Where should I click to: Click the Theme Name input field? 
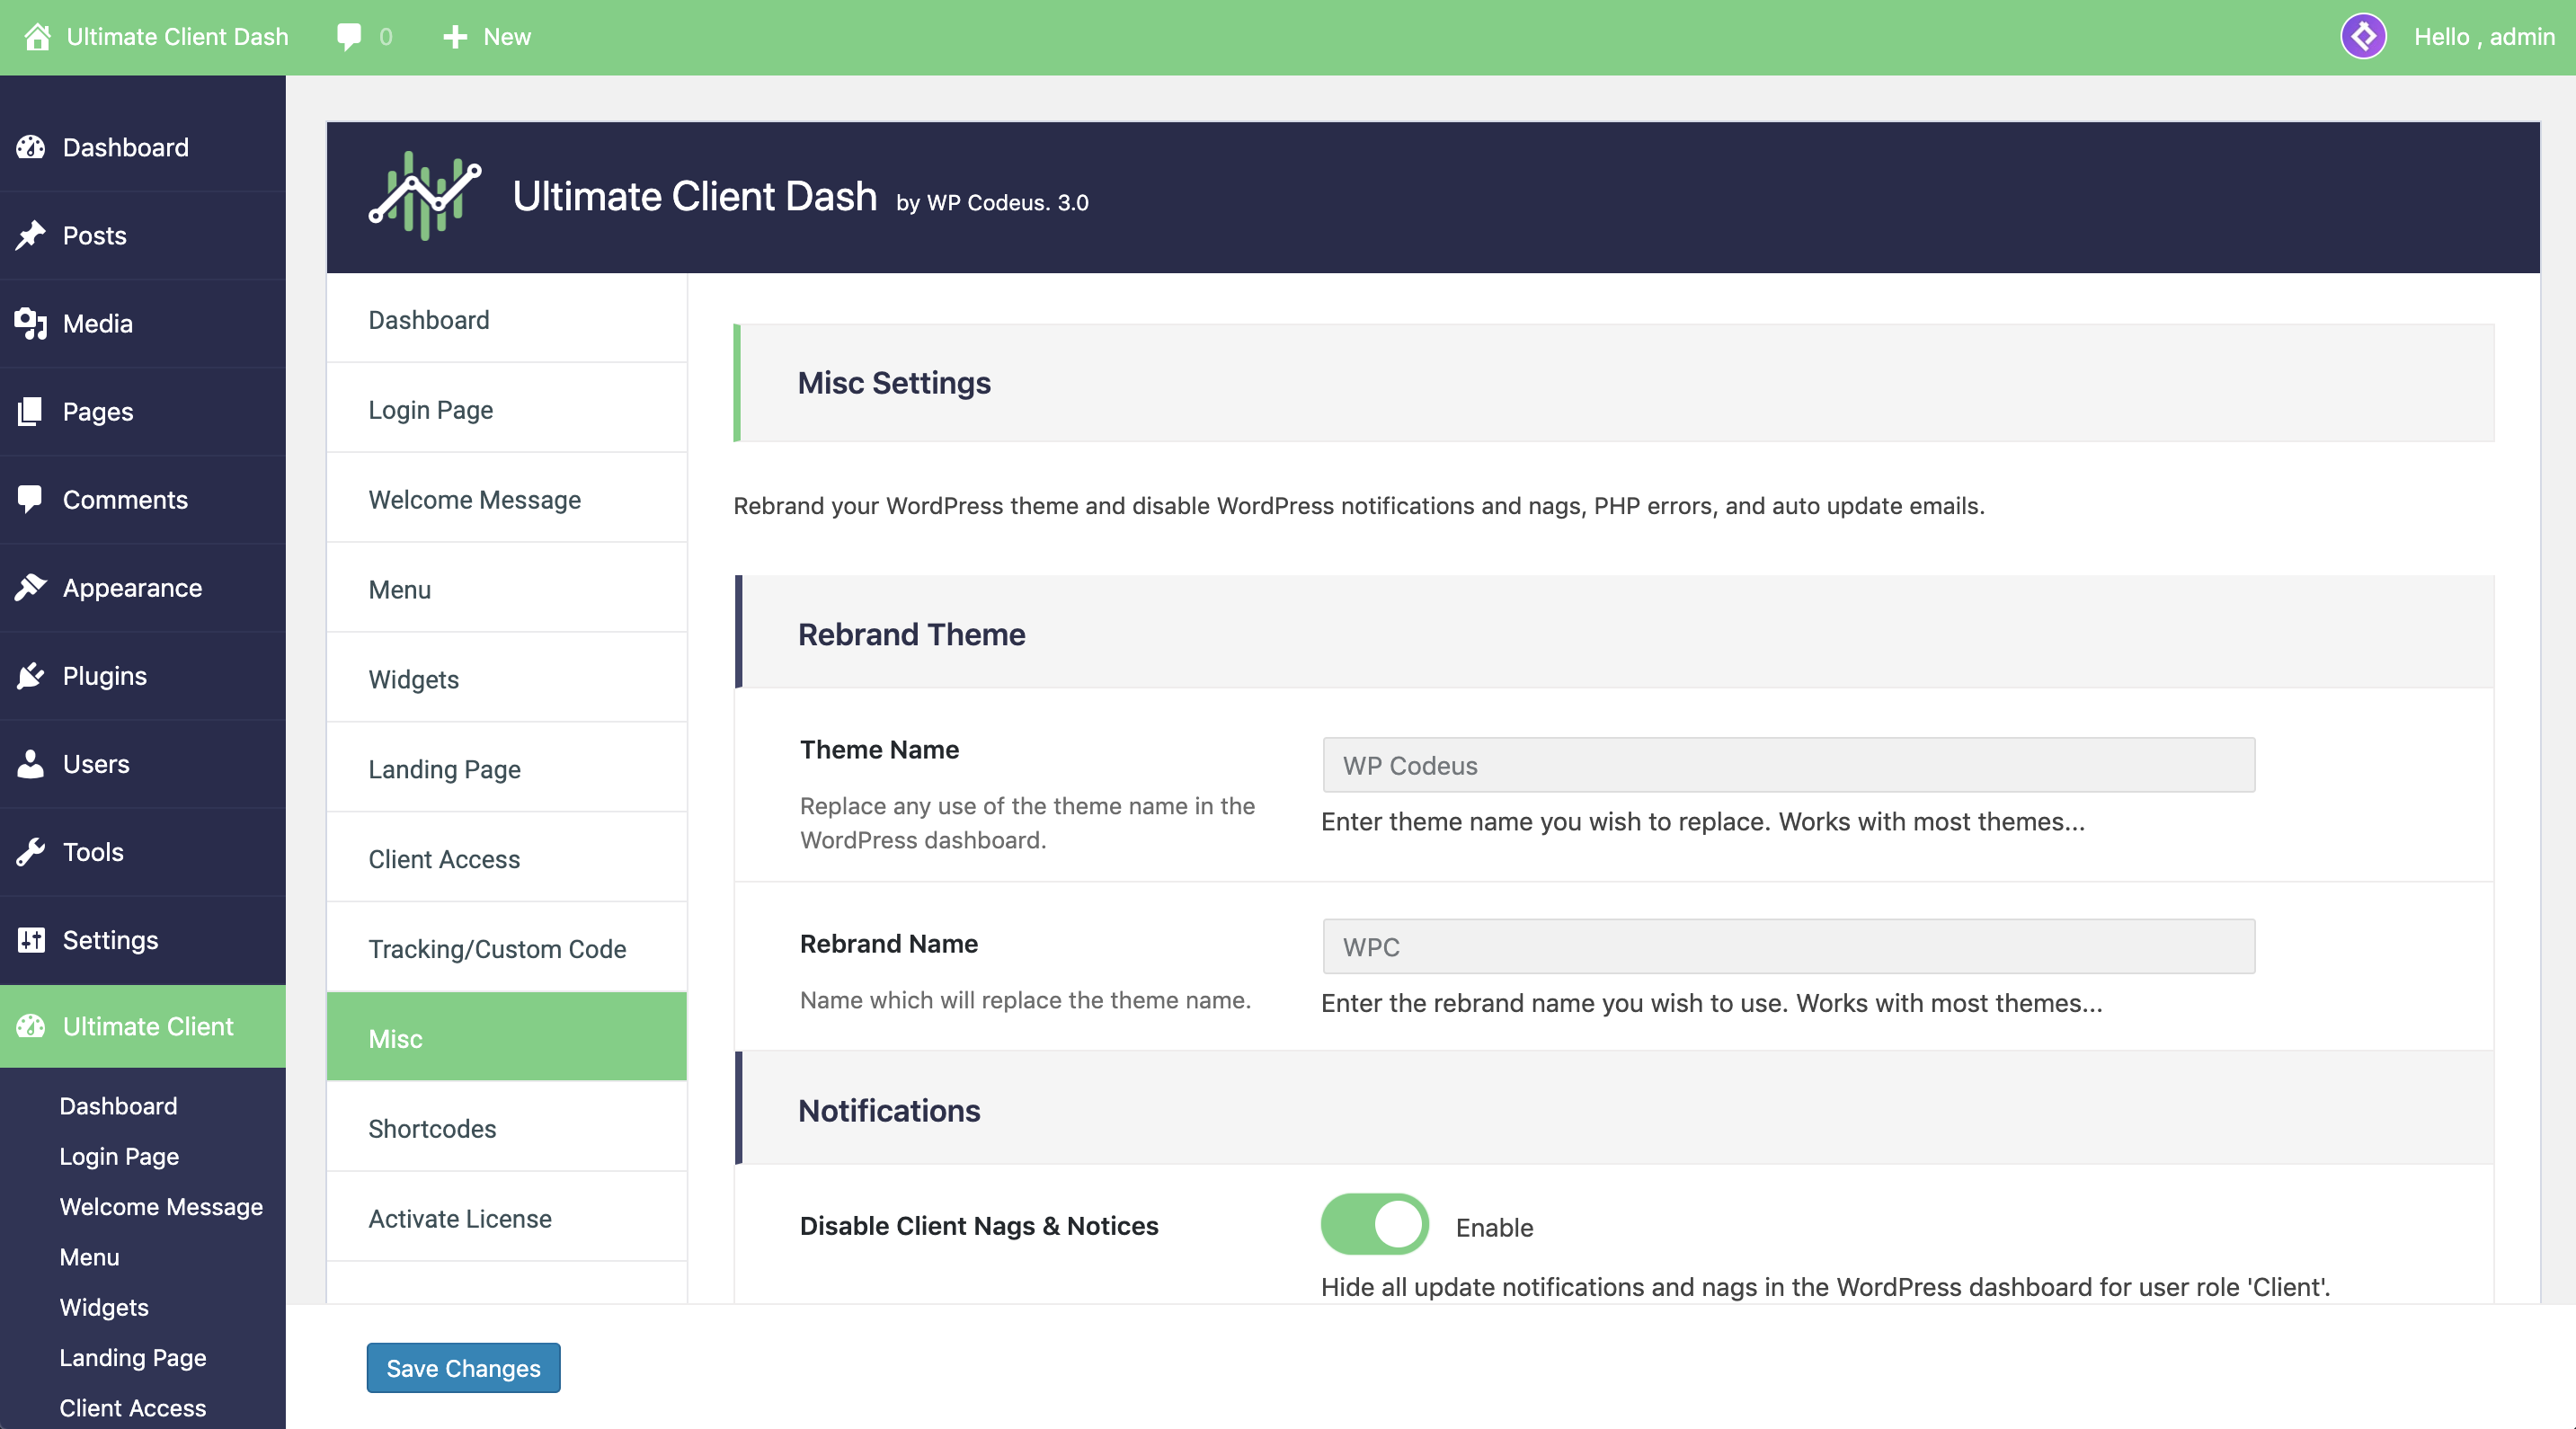pos(1788,765)
